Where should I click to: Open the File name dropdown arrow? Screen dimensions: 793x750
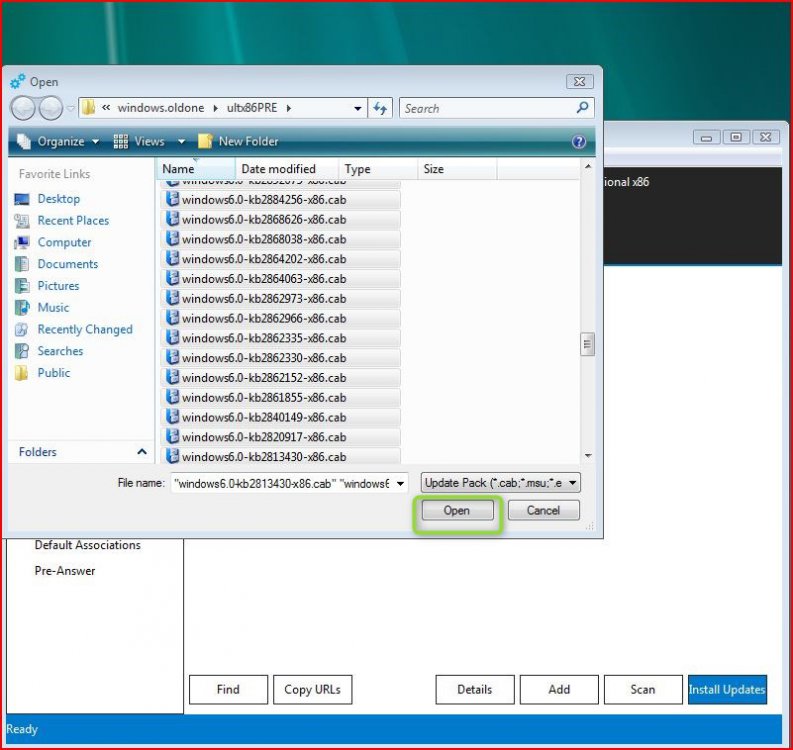click(400, 483)
